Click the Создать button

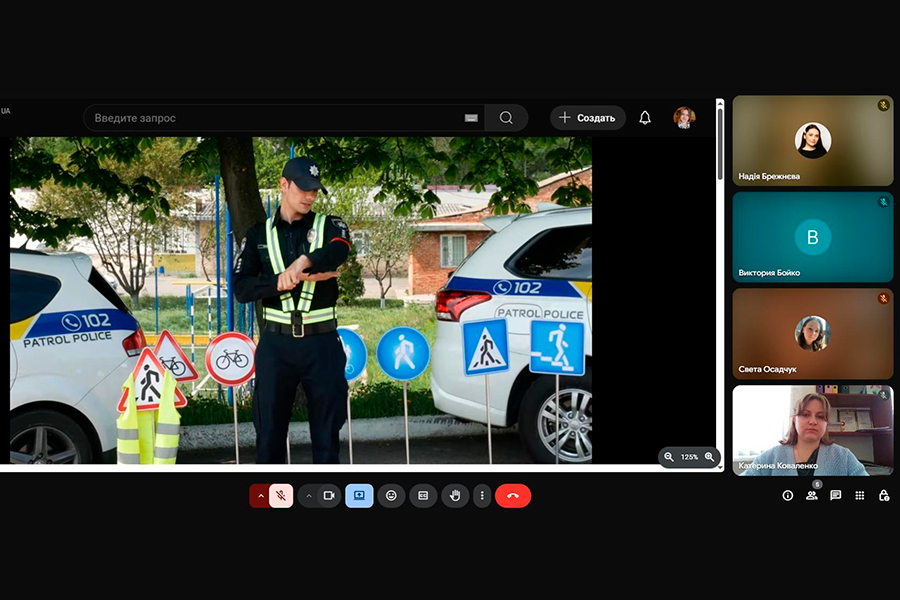coord(587,118)
